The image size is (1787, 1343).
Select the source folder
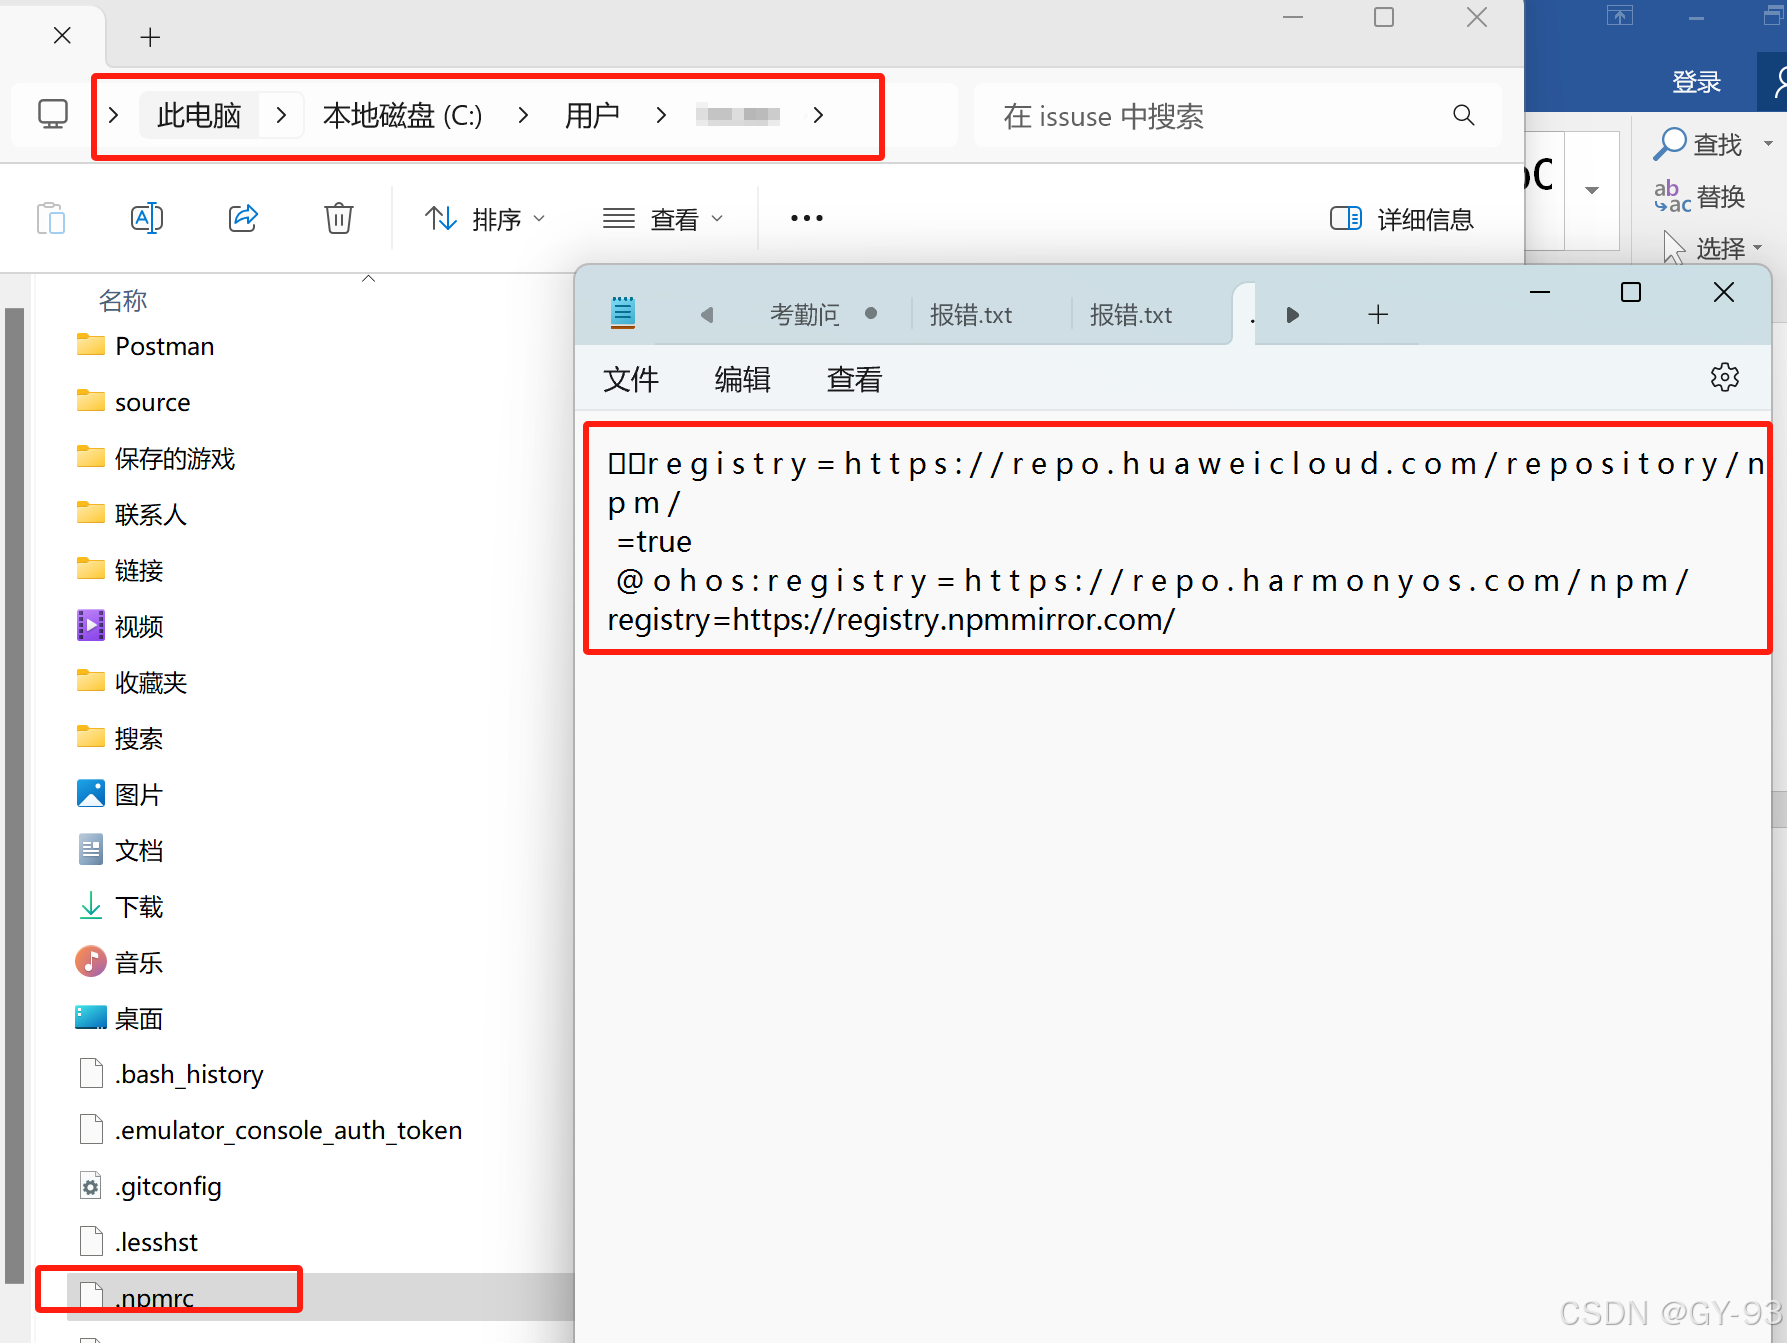[x=134, y=402]
